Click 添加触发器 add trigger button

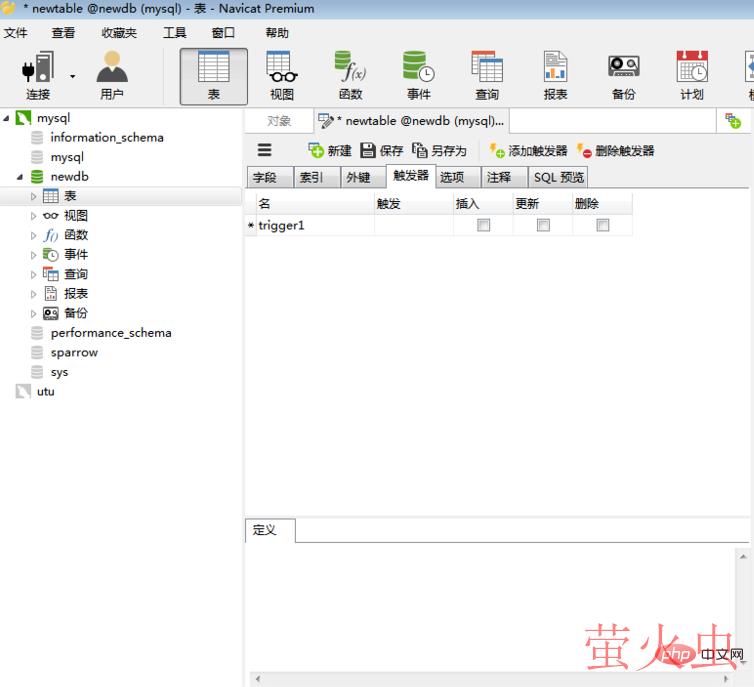click(528, 150)
